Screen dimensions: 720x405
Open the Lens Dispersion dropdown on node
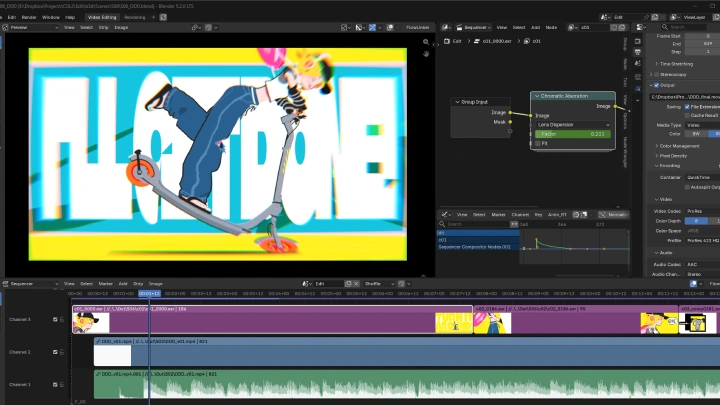pos(573,125)
